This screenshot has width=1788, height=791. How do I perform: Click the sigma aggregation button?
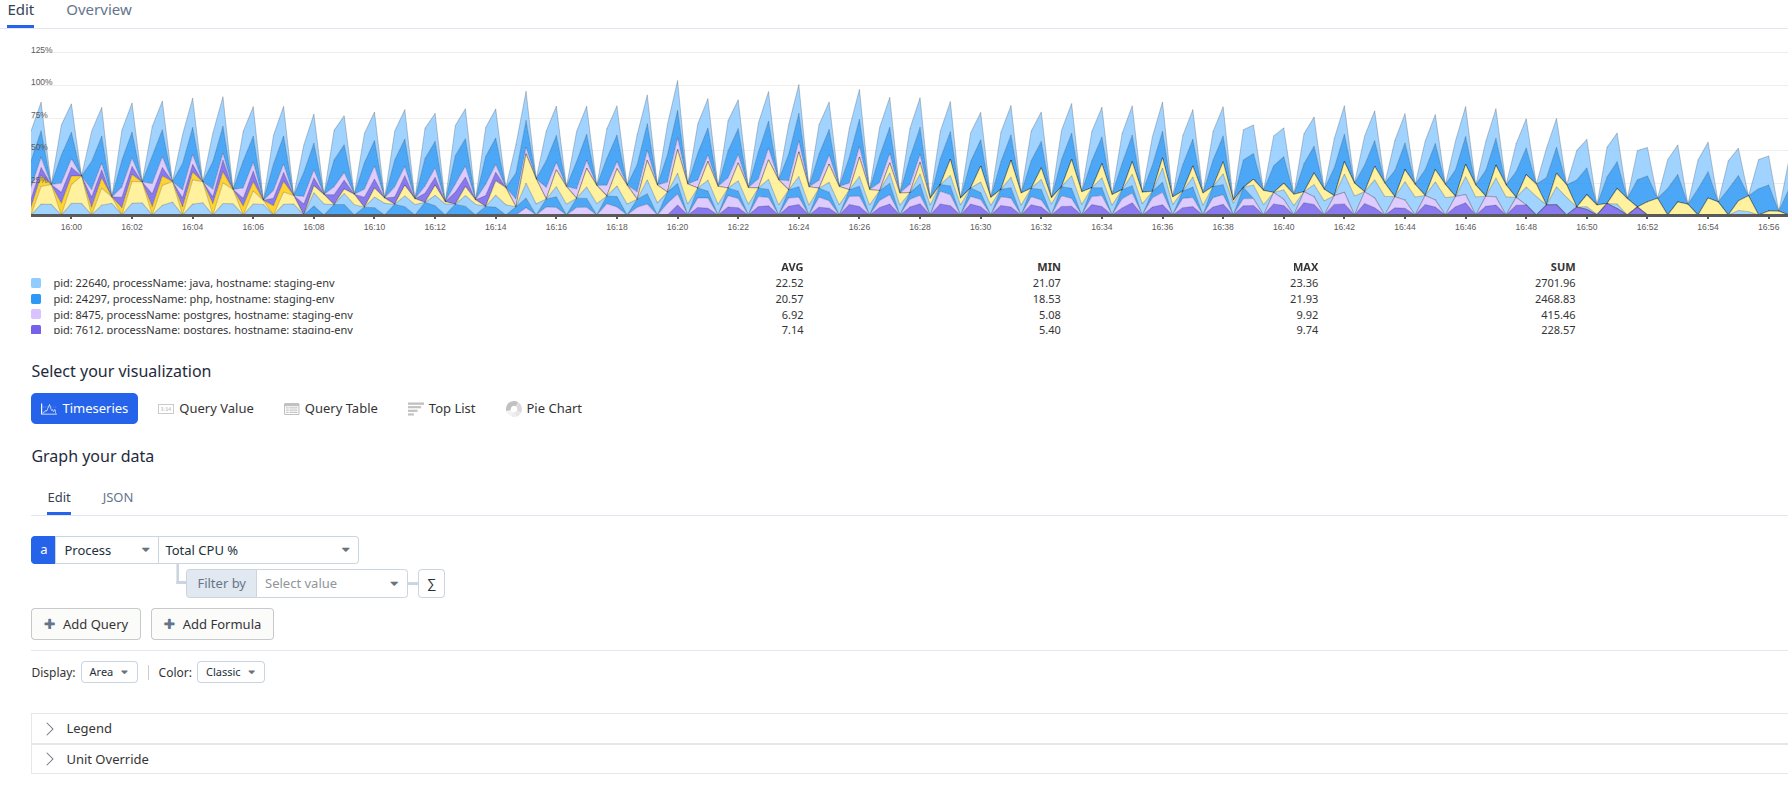[431, 584]
